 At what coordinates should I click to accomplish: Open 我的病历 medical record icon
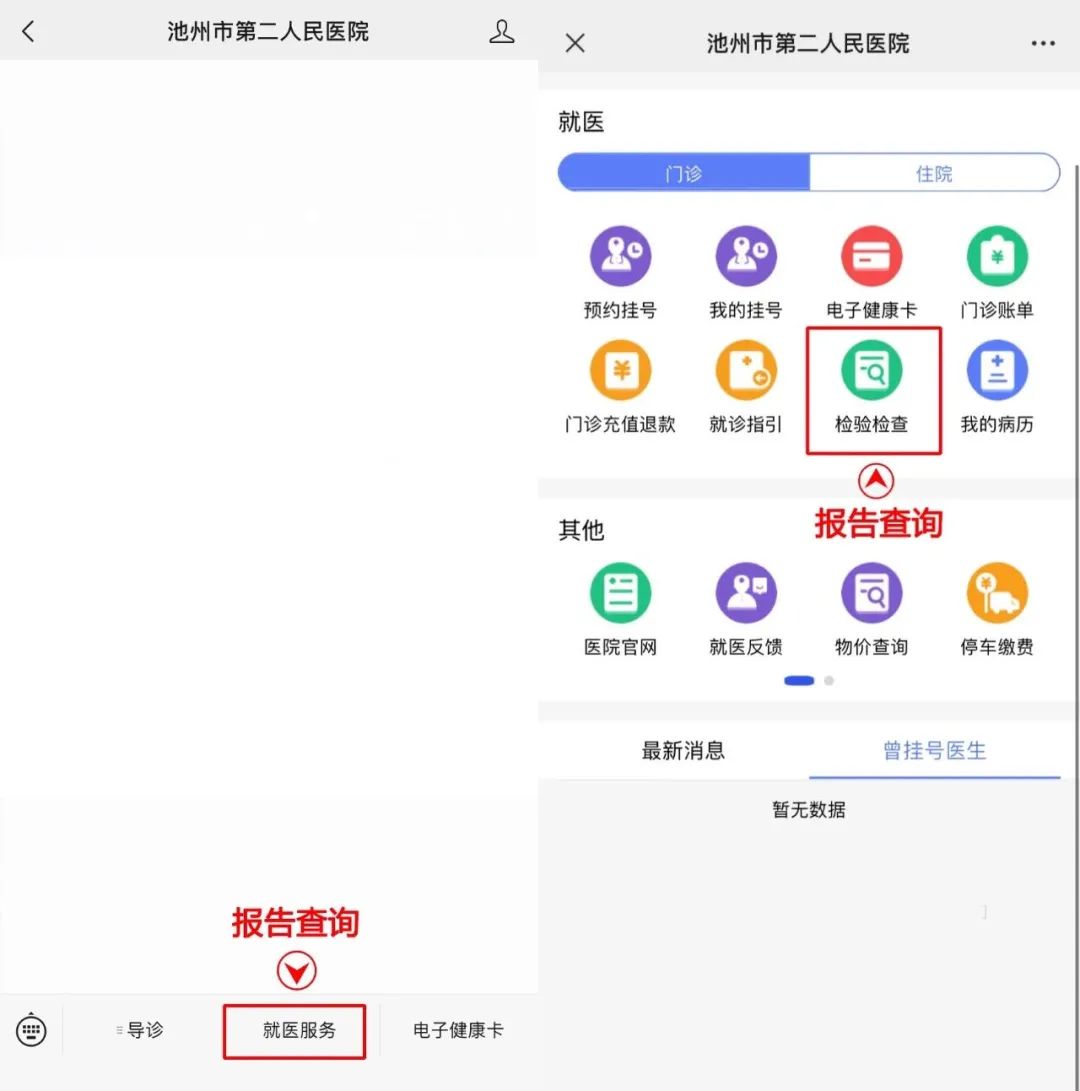pyautogui.click(x=996, y=372)
